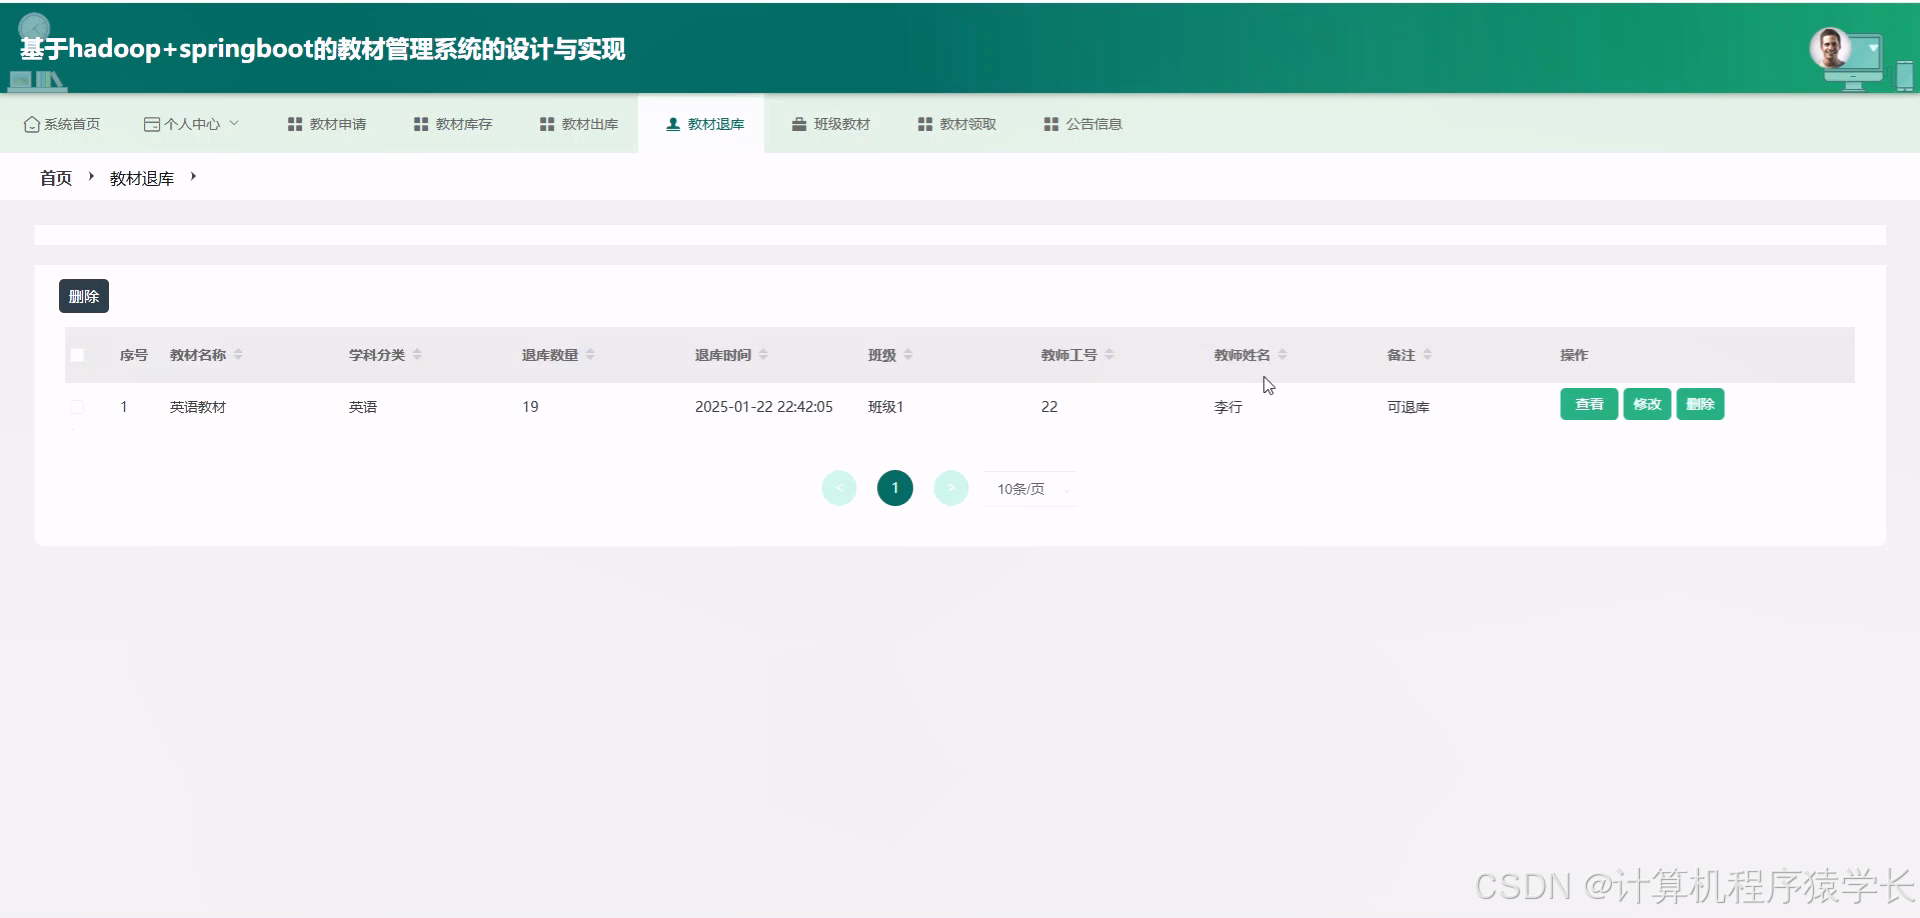Click the sort icon on 教材名称 column
The width and height of the screenshot is (1920, 918).
(x=239, y=354)
